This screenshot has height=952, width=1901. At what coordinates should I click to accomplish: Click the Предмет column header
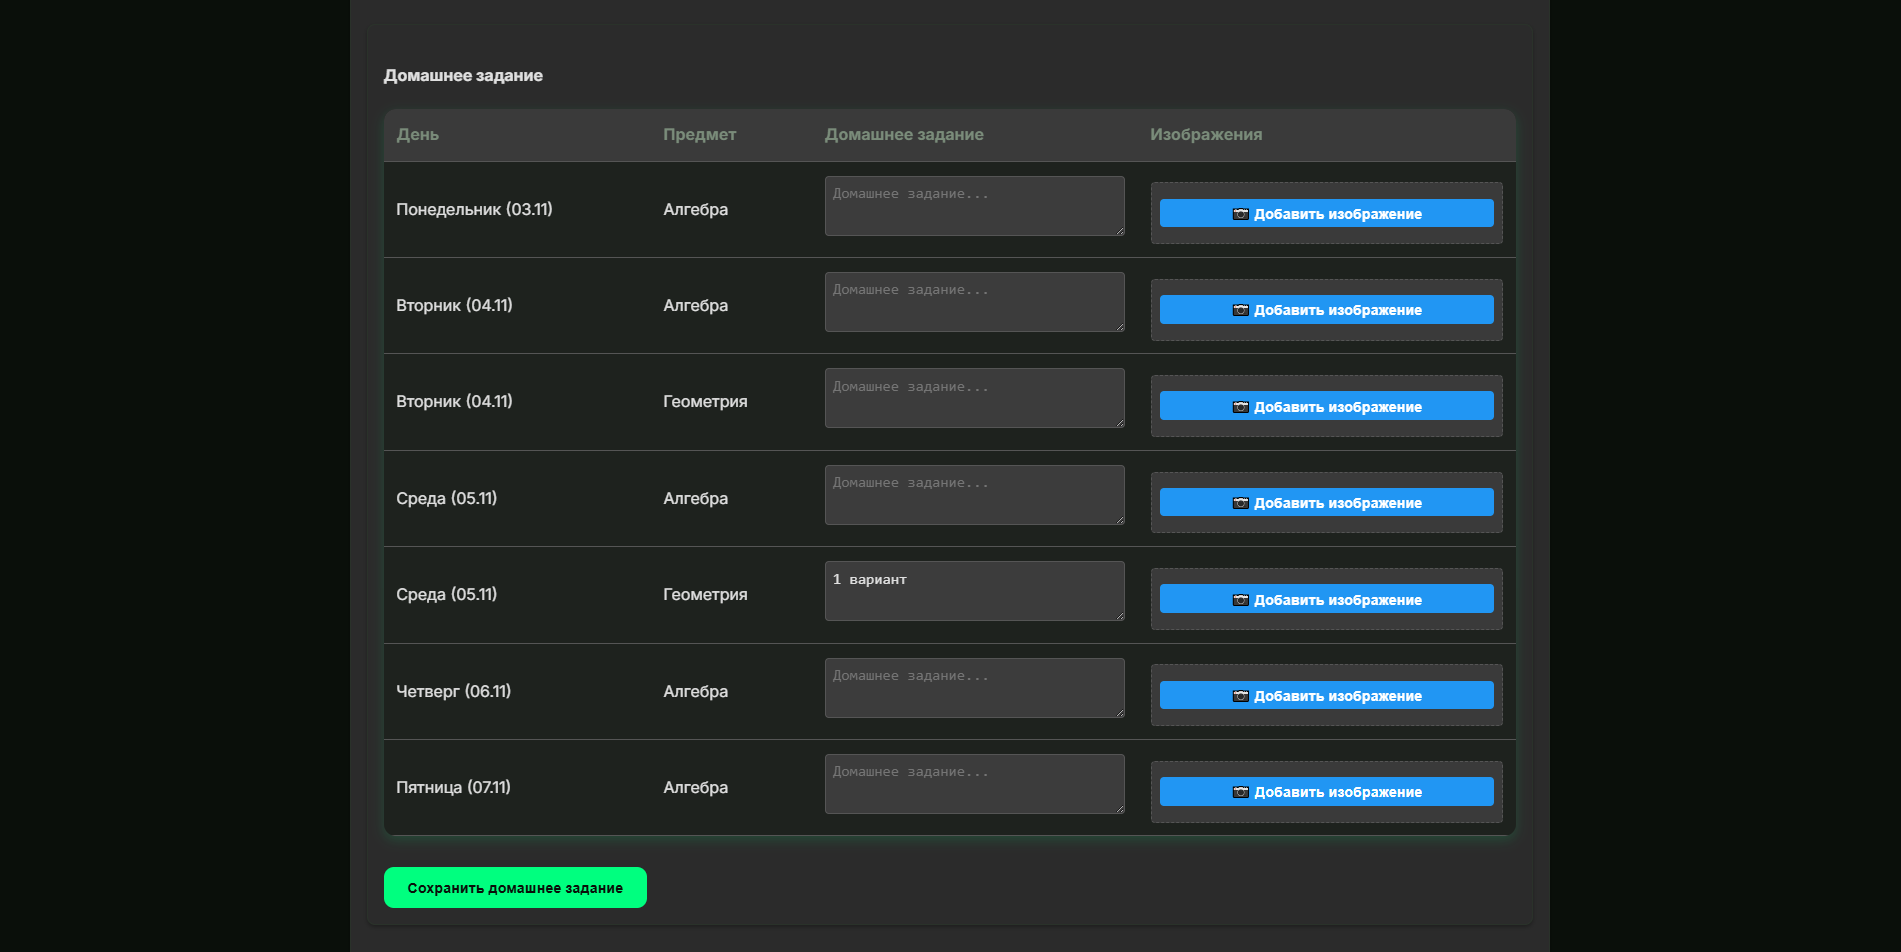[700, 135]
